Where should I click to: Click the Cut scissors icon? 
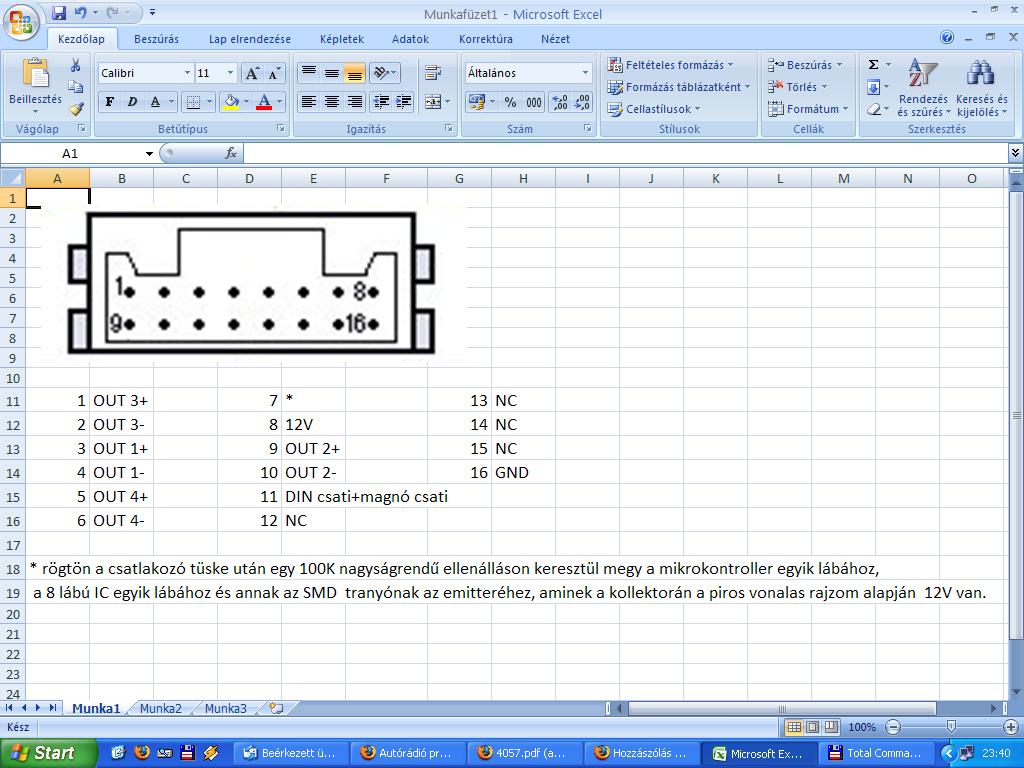75,65
